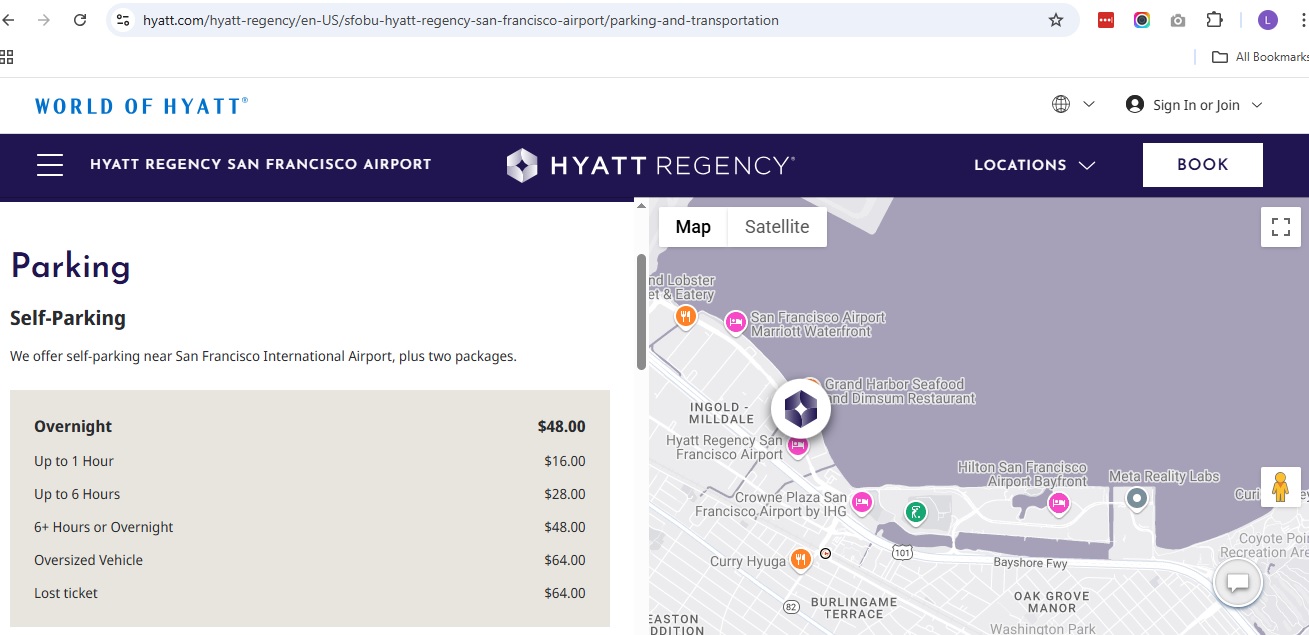Click the Hyatt Regency logo
1309x635 pixels.
point(651,165)
